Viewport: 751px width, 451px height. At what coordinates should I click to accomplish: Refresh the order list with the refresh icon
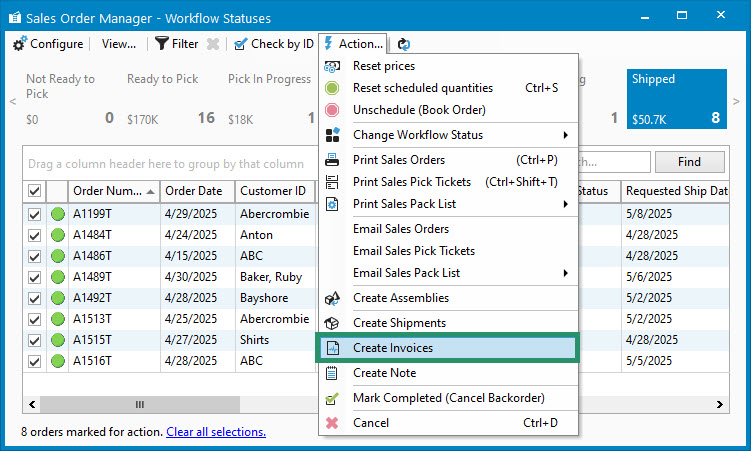click(404, 44)
